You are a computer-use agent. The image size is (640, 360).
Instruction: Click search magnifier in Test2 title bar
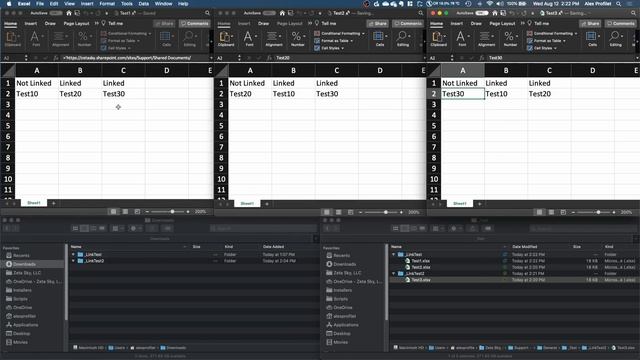coord(420,13)
